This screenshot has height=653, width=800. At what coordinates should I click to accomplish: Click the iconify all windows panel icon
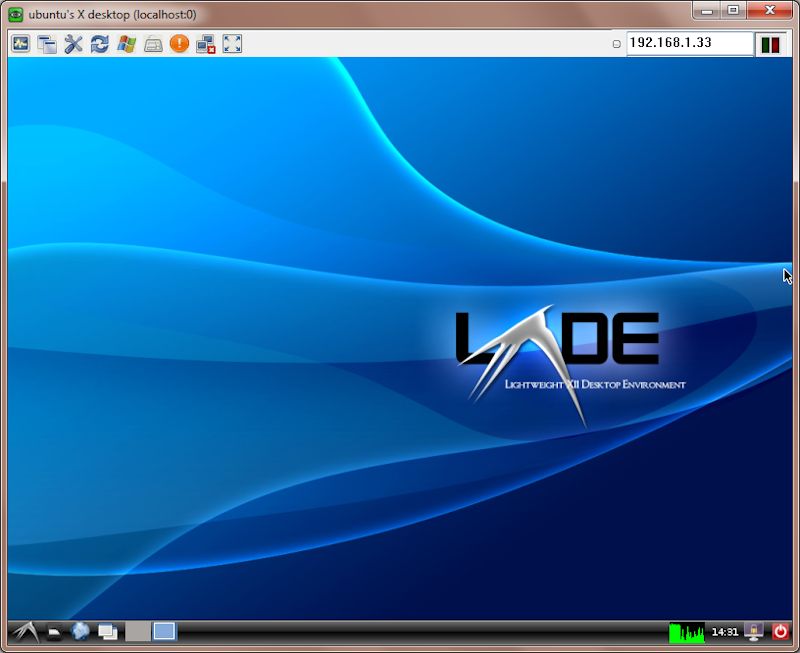(x=108, y=632)
